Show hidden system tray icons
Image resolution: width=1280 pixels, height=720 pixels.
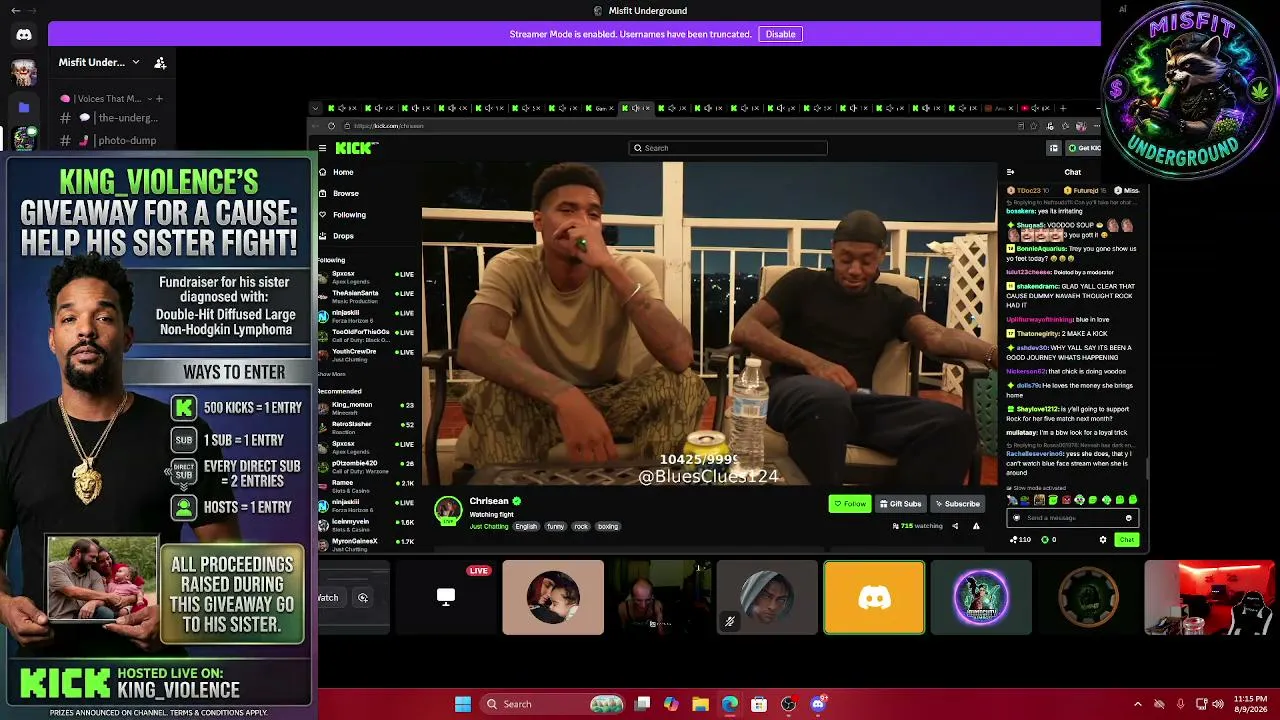pyautogui.click(x=1137, y=704)
